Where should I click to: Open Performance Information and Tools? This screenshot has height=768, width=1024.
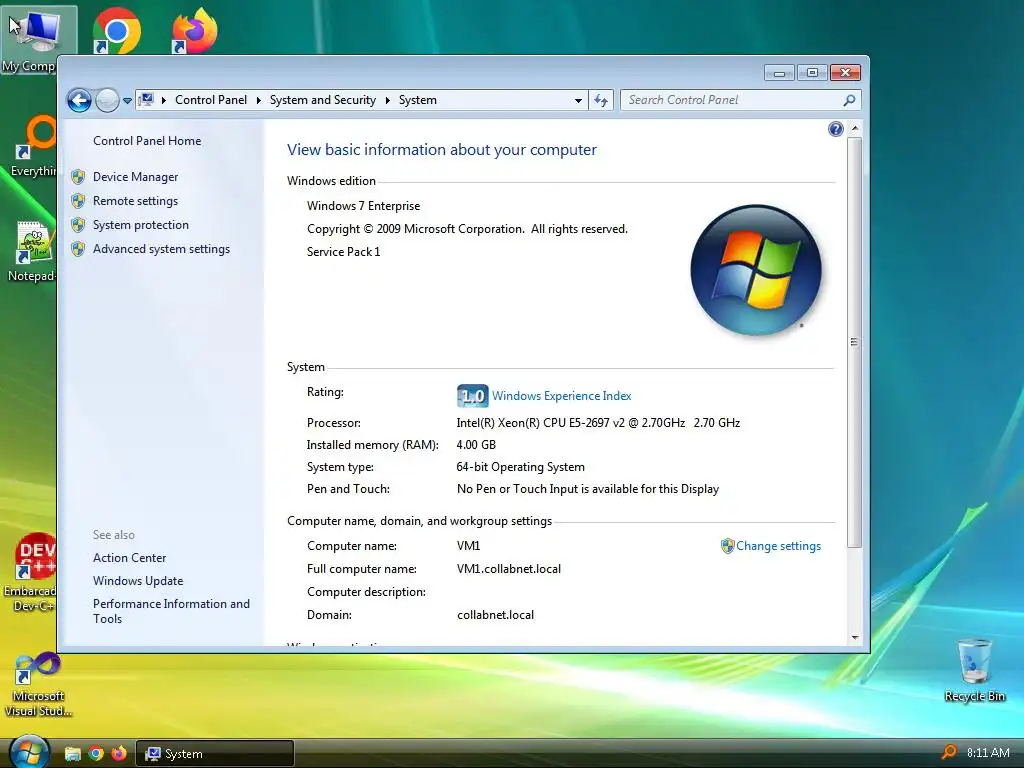pos(171,611)
